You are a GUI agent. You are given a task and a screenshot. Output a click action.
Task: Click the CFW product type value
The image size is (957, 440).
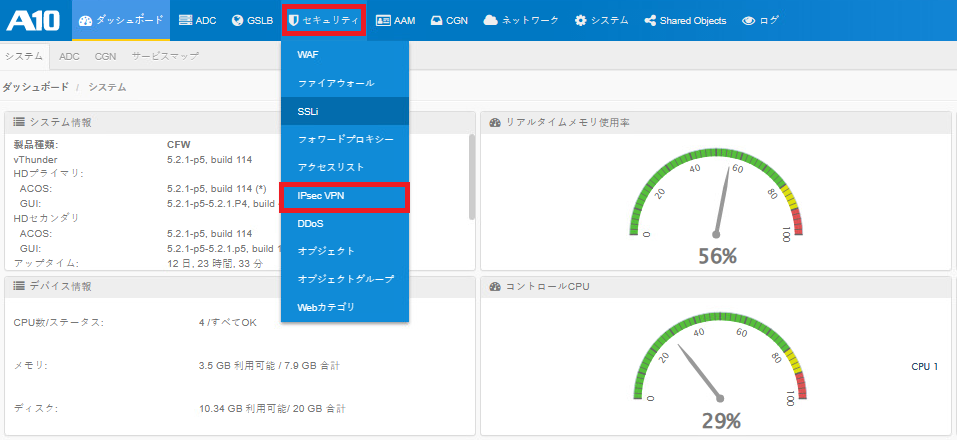point(179,145)
